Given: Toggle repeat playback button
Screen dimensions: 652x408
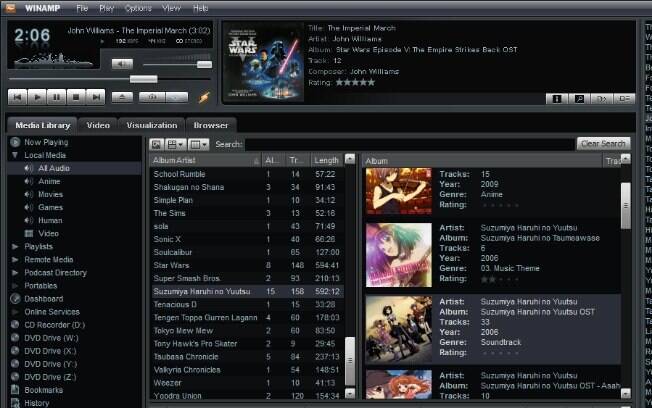Looking at the screenshot, I should [177, 97].
